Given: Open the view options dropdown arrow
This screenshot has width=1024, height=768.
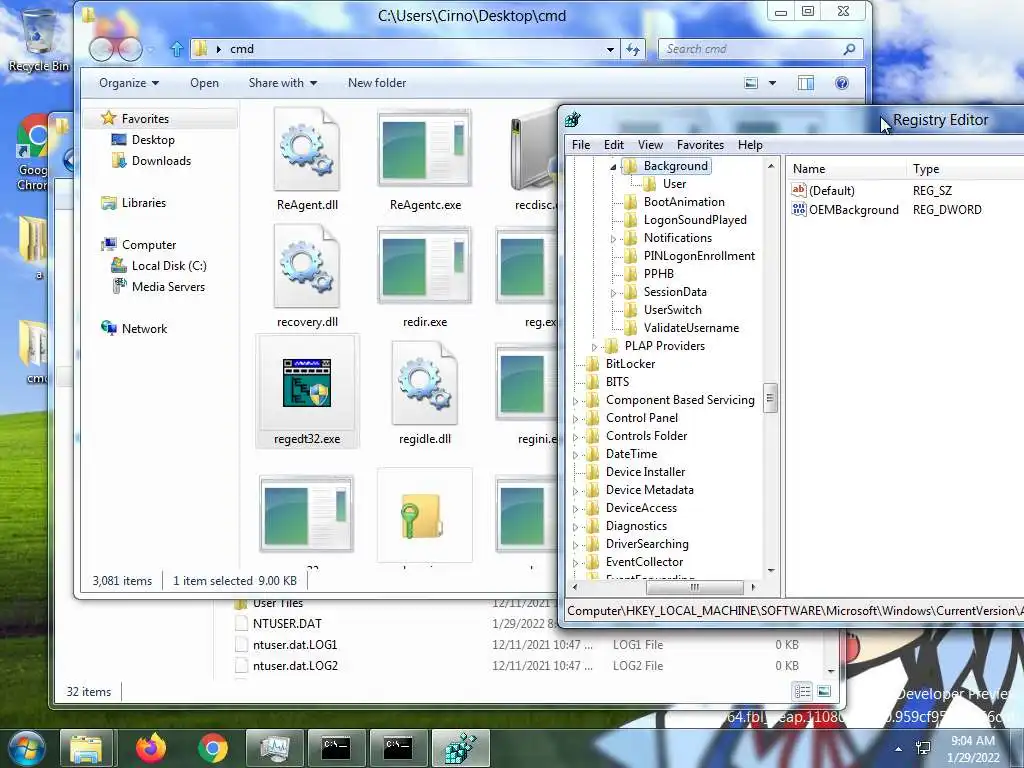Looking at the screenshot, I should point(773,83).
